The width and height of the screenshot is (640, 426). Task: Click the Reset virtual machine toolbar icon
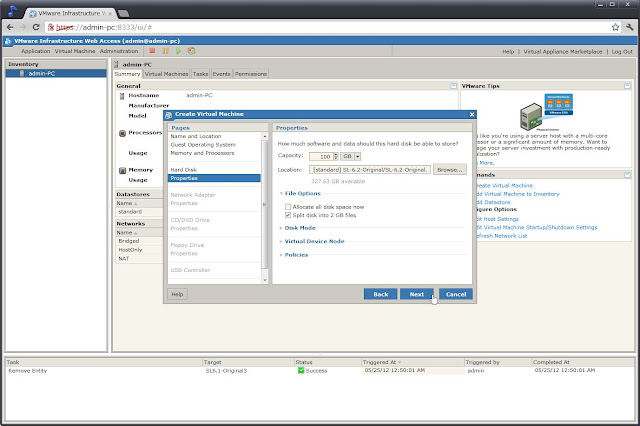point(191,51)
